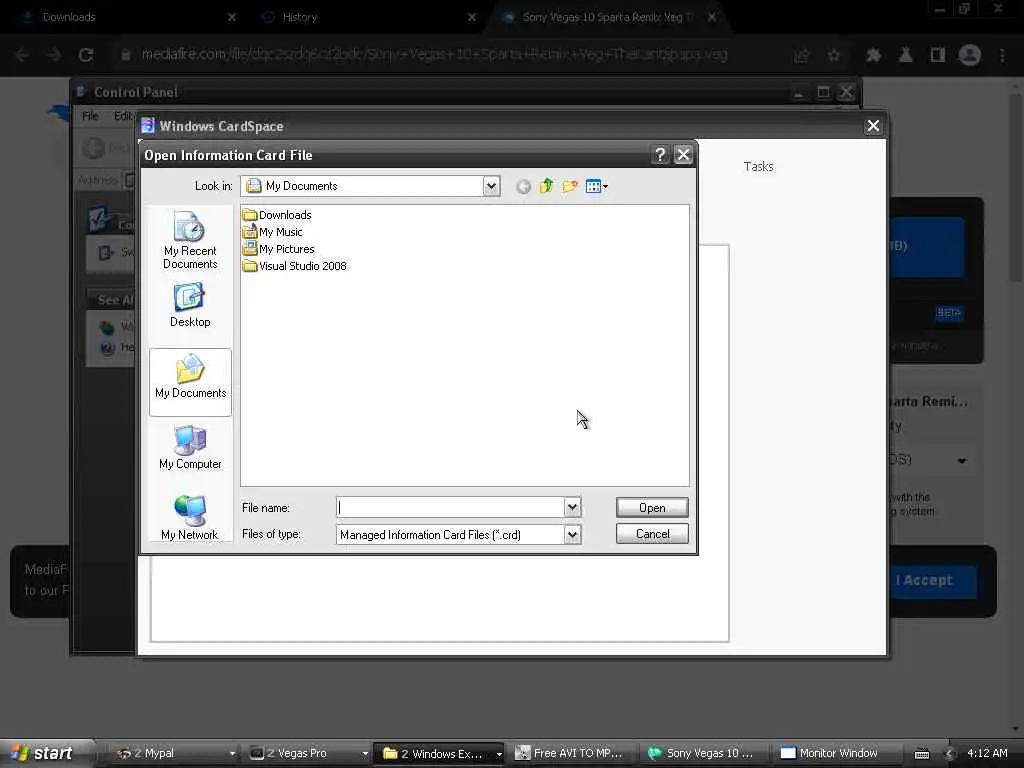Go up one folder level
1024x768 pixels.
547,186
